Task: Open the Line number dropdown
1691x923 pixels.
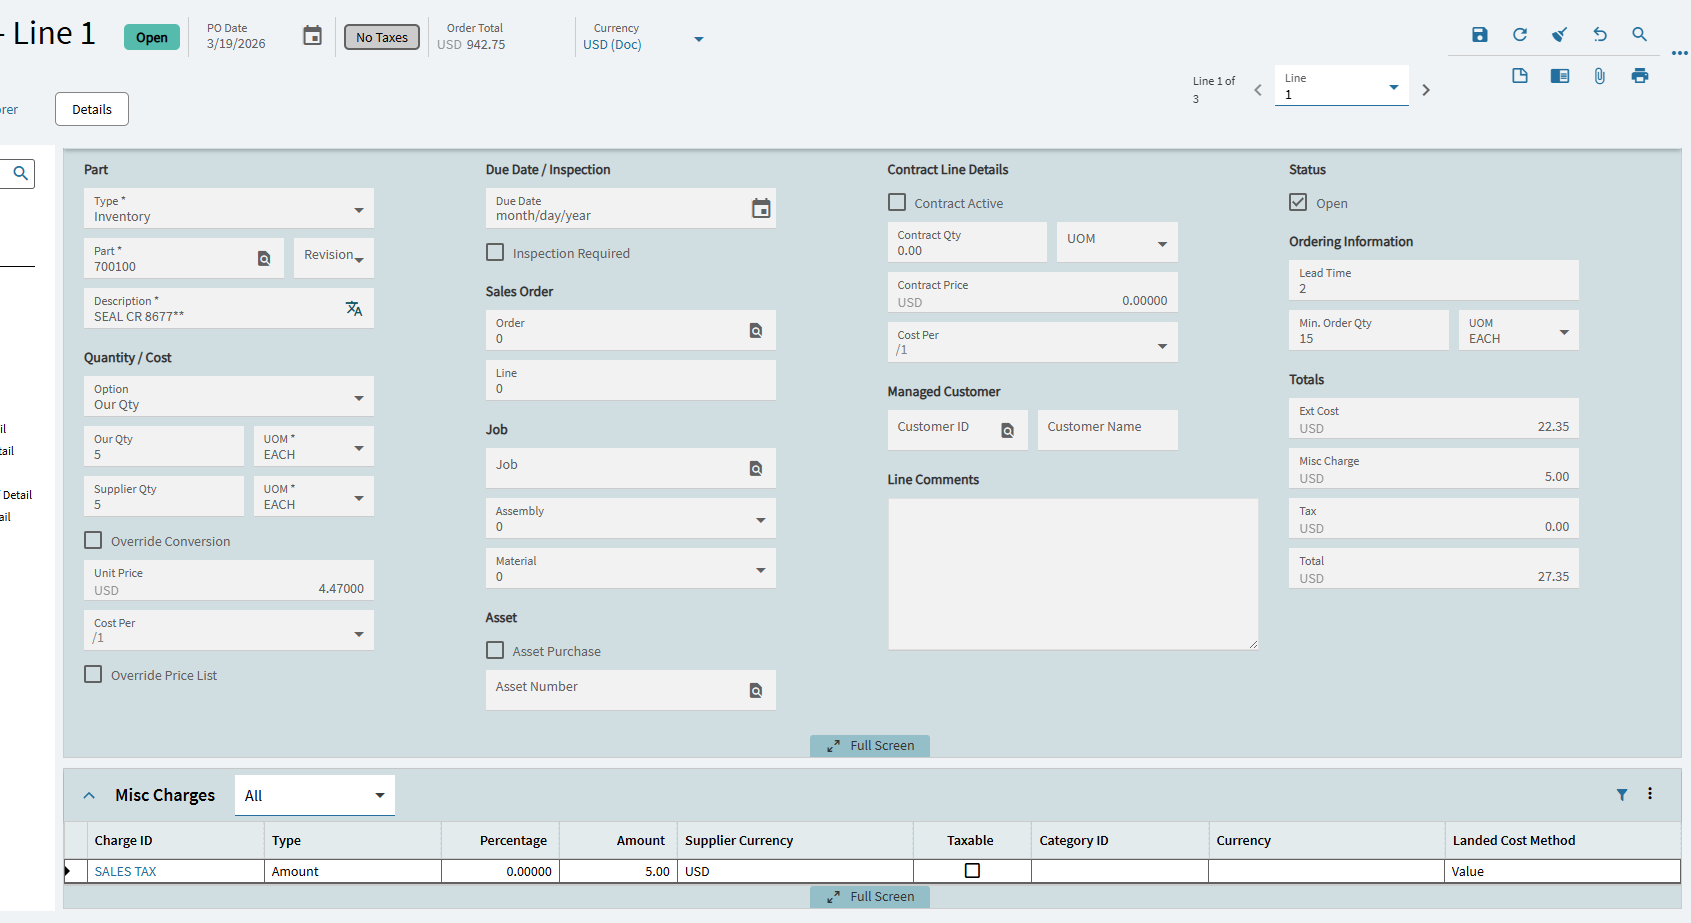Action: pos(1394,88)
